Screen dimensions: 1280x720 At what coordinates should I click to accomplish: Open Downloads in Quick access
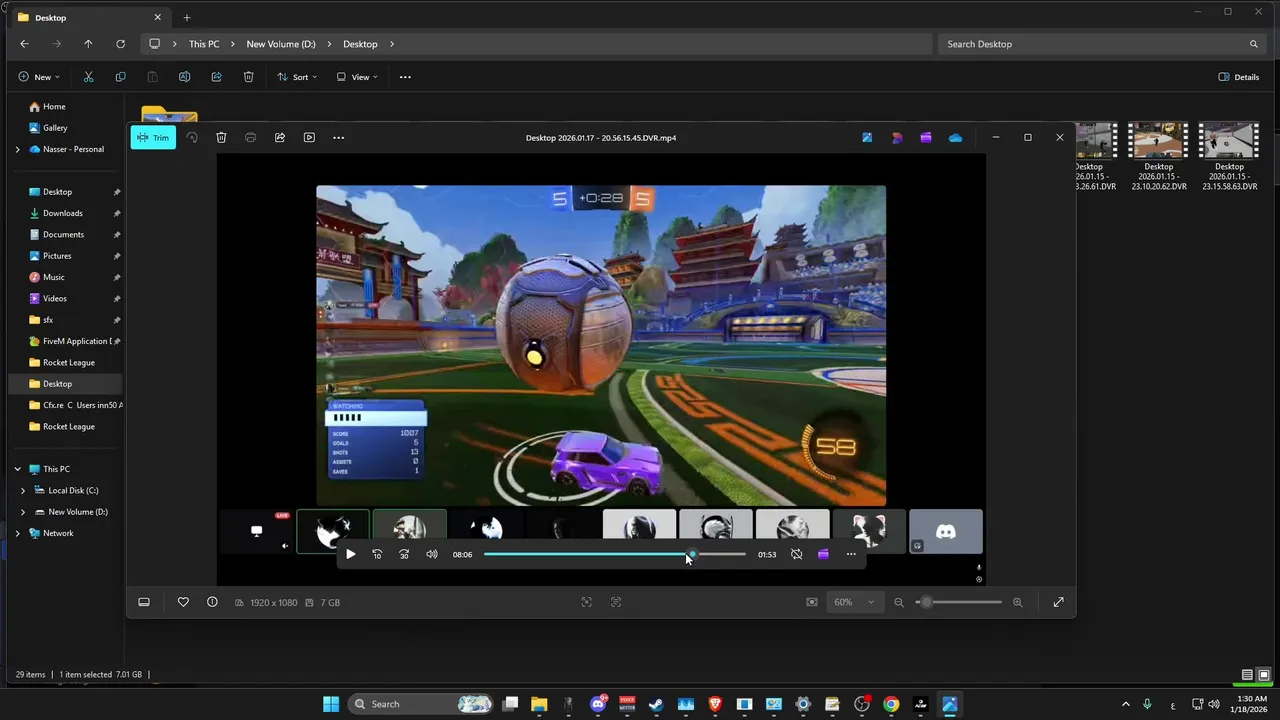tap(63, 213)
